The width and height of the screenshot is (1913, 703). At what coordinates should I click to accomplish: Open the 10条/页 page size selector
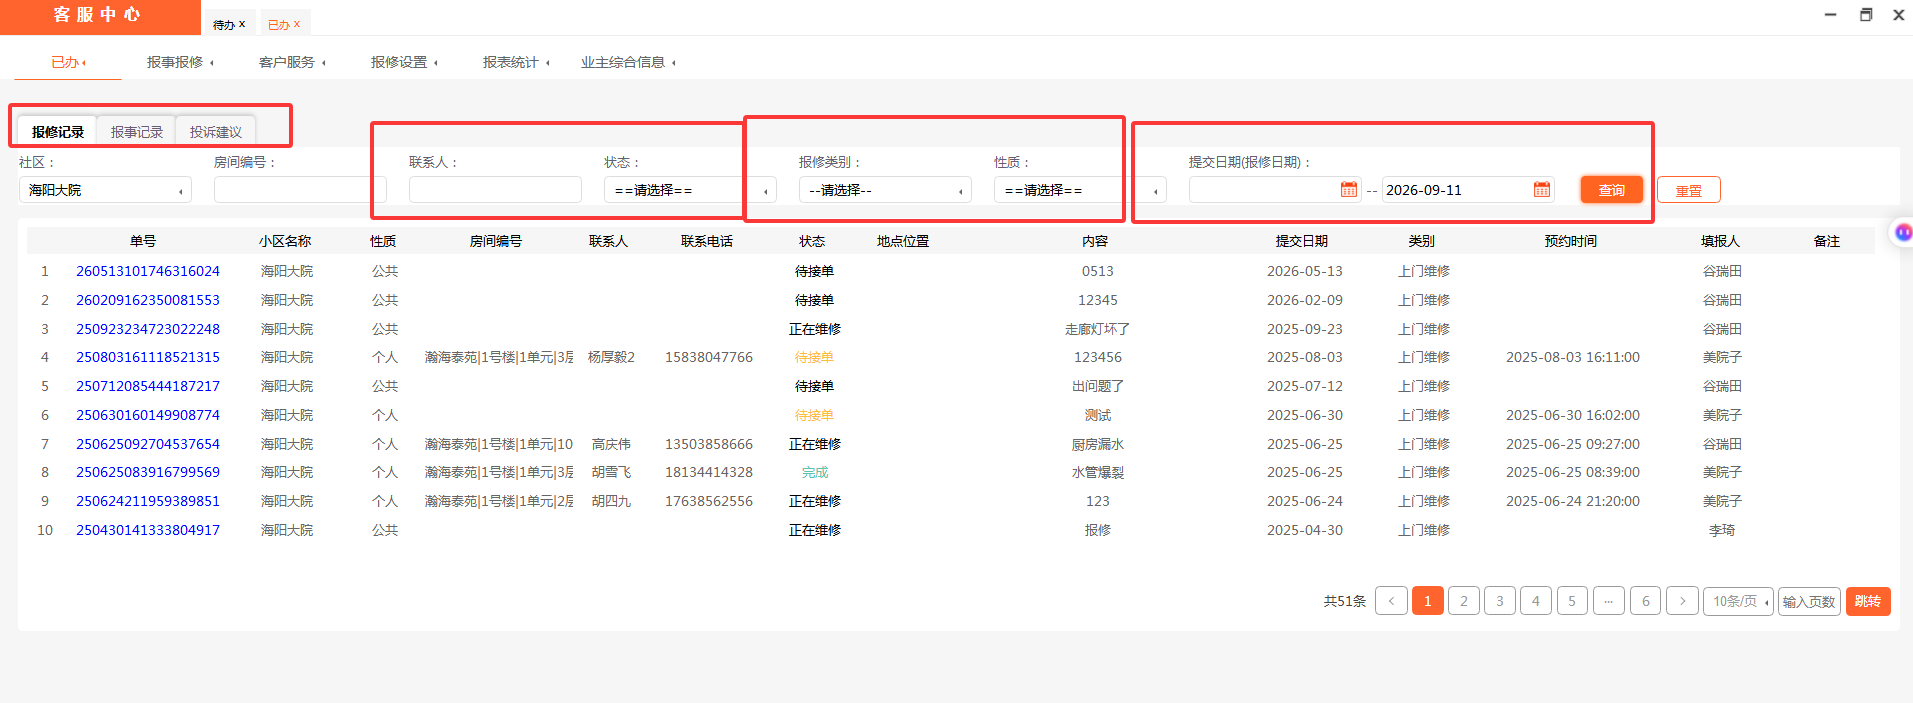(1738, 601)
